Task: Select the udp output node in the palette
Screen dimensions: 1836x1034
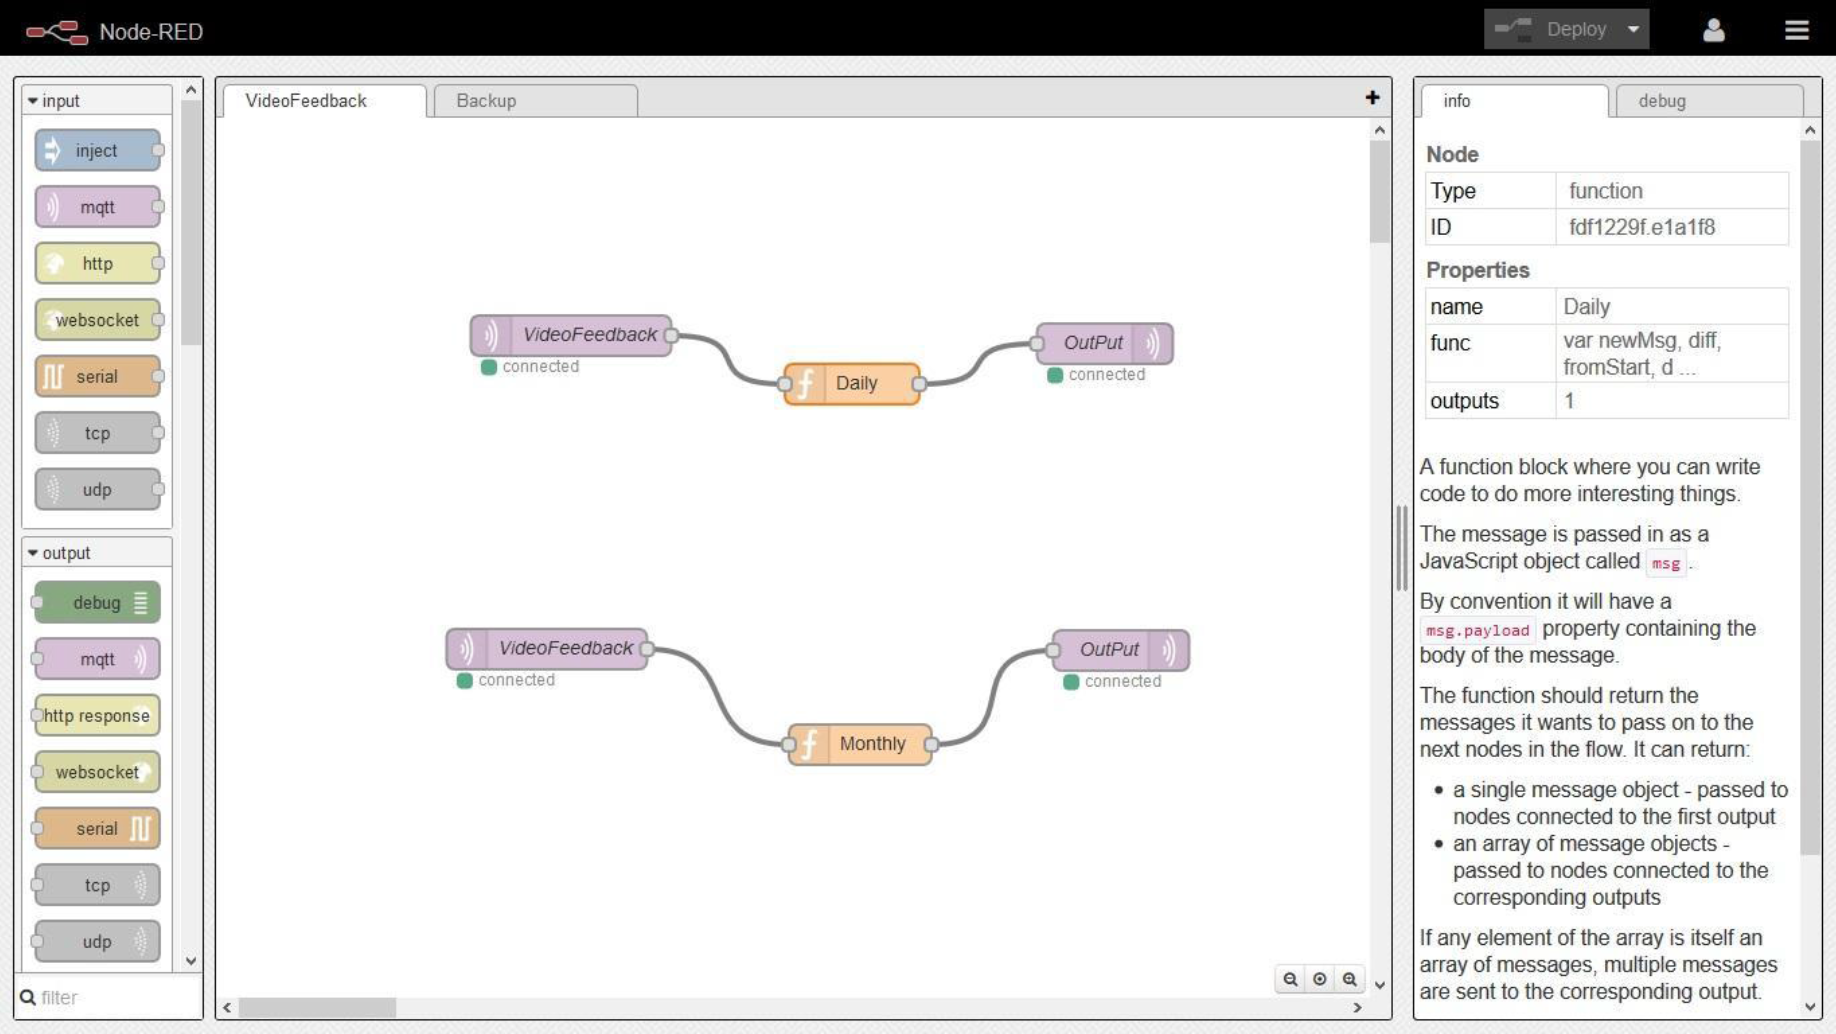Action: pos(97,942)
